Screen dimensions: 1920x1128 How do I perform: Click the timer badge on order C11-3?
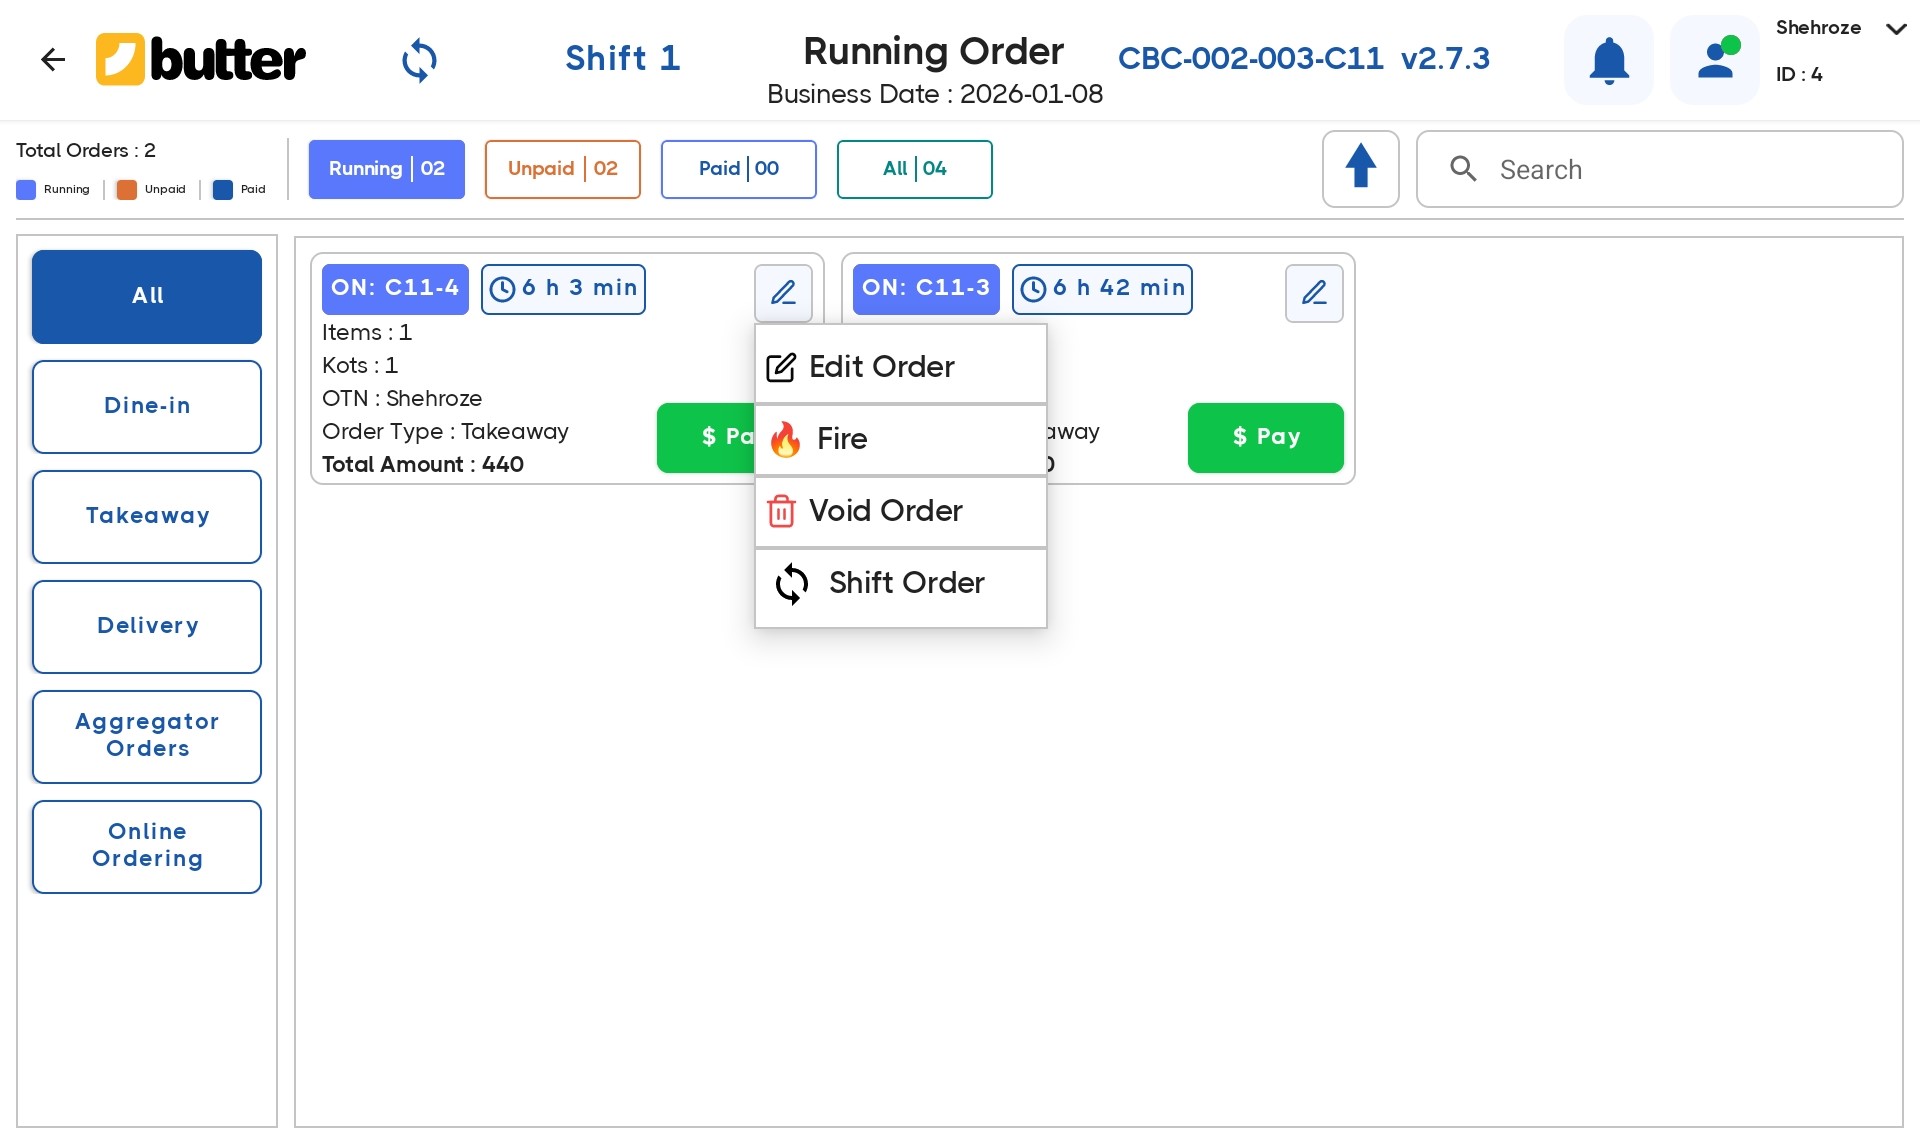(x=1102, y=289)
